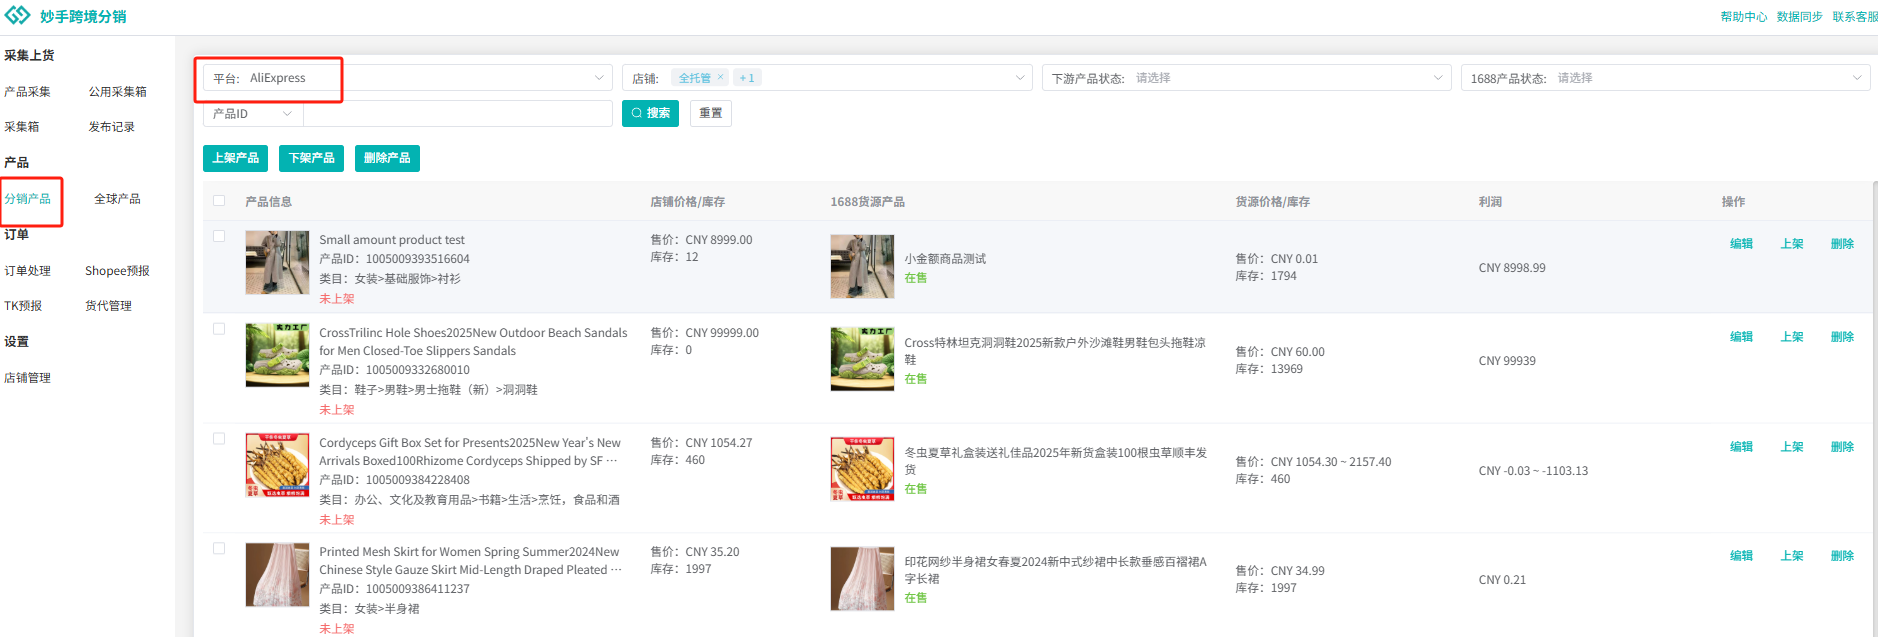The image size is (1878, 637).
Task: Open Shopee预报 in the sidebar
Action: click(117, 271)
